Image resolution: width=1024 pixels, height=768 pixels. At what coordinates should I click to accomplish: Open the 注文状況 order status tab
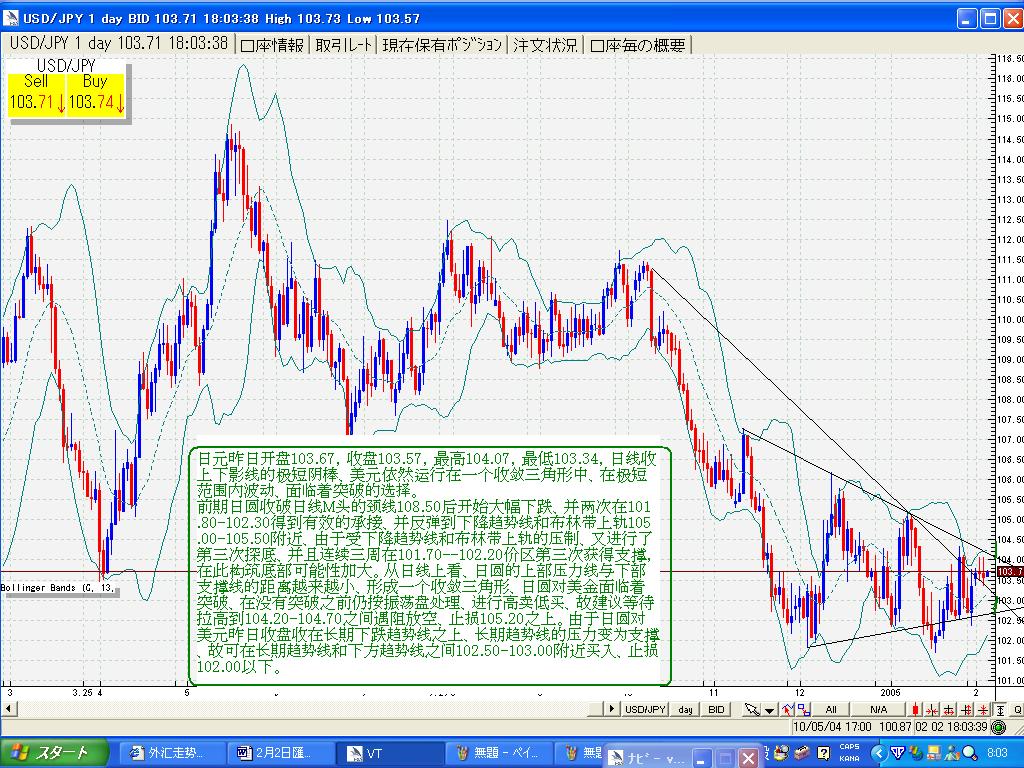point(545,44)
